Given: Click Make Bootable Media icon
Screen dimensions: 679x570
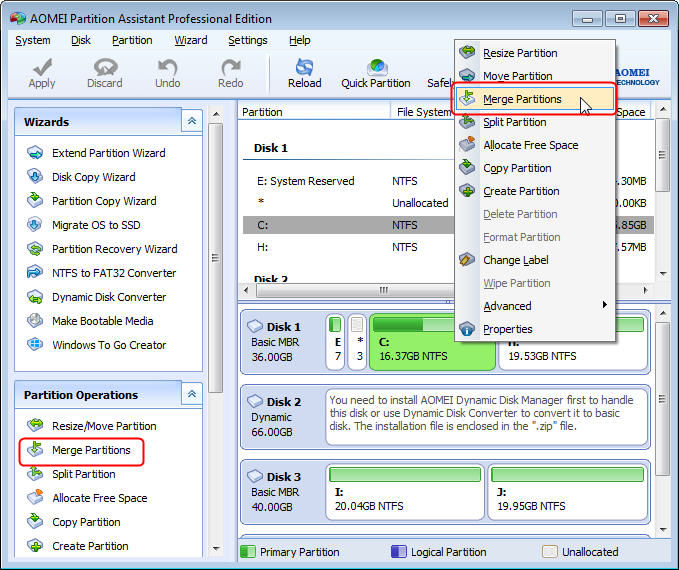Looking at the screenshot, I should point(35,321).
